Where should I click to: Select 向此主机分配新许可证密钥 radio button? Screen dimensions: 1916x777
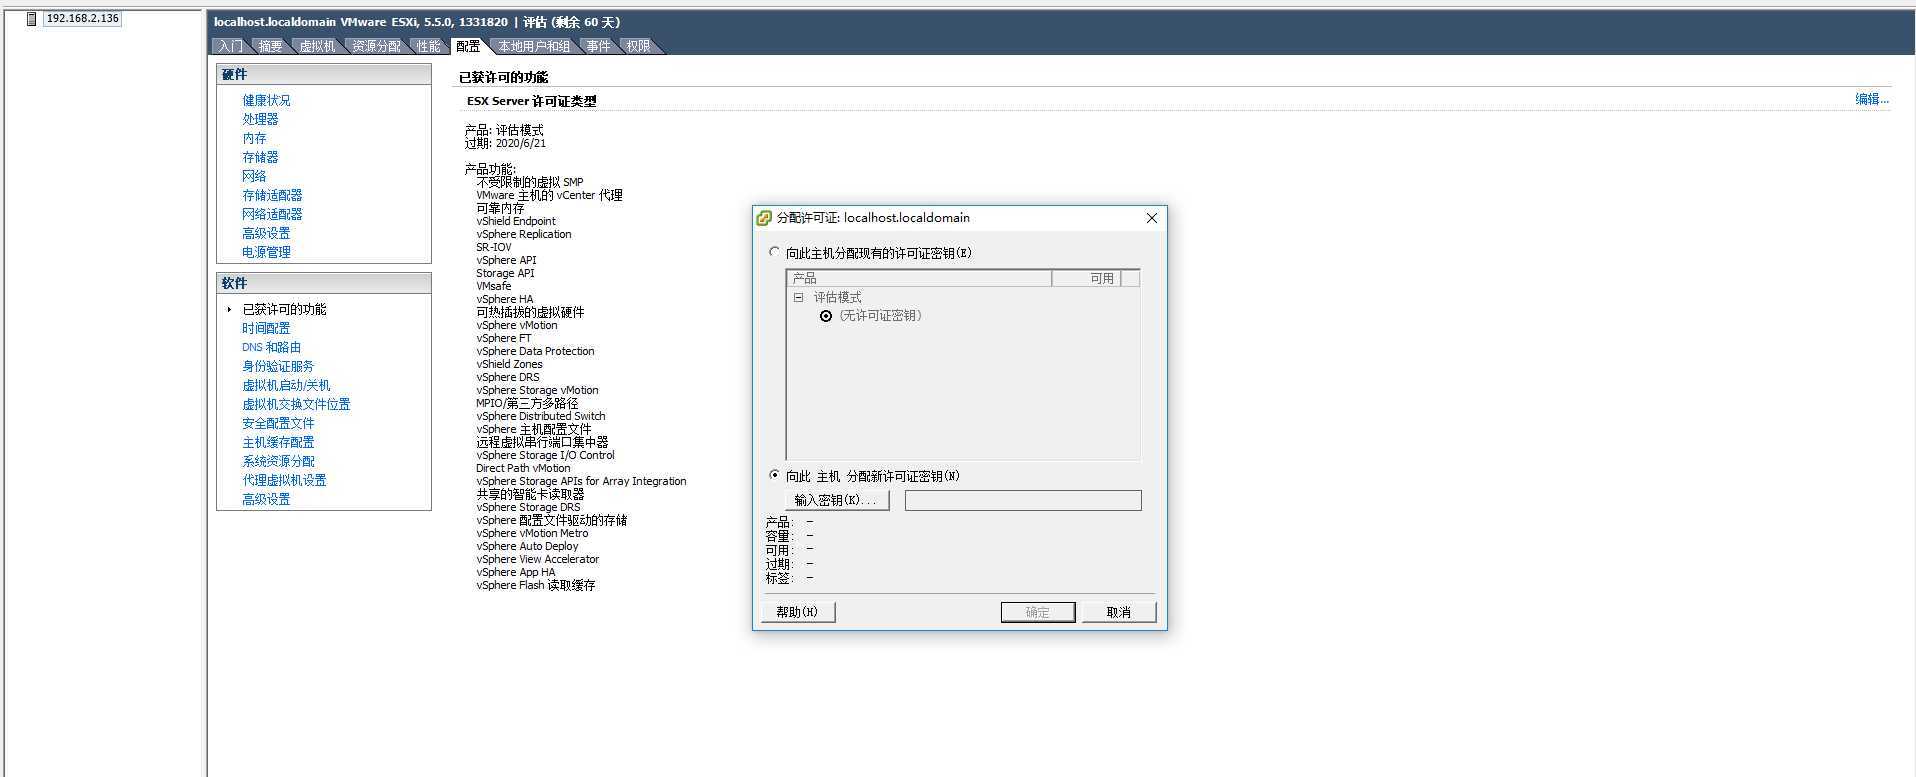tap(774, 475)
